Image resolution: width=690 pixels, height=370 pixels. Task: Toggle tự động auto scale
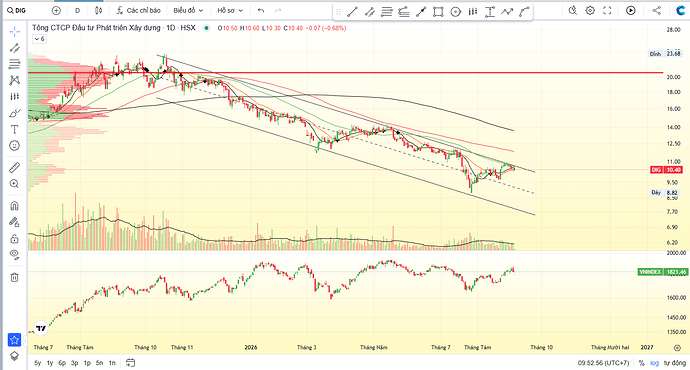point(675,363)
